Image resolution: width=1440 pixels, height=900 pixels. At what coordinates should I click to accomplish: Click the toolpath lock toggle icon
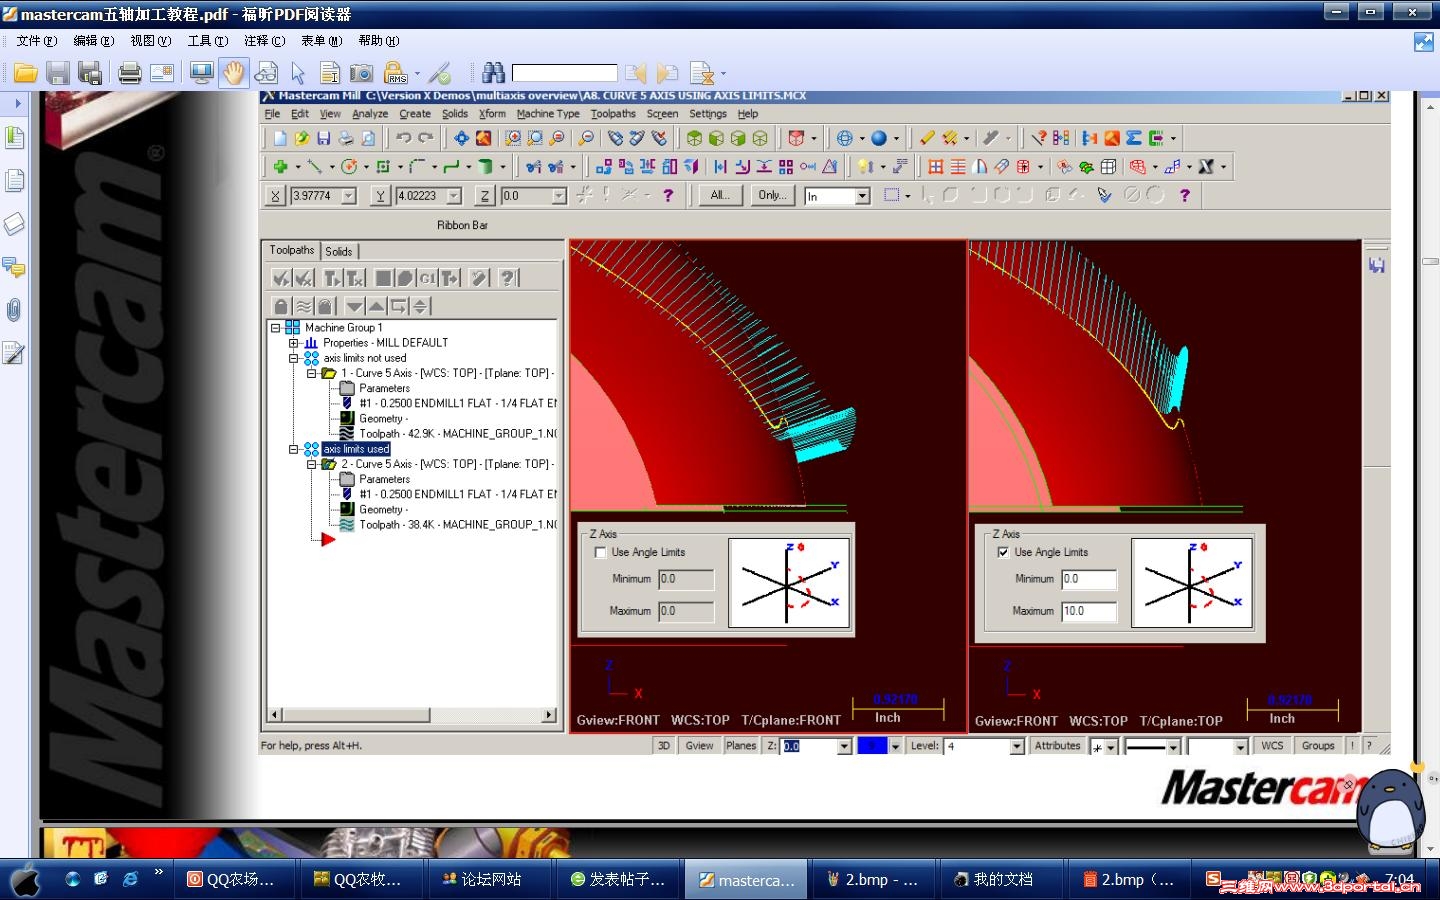pyautogui.click(x=281, y=306)
